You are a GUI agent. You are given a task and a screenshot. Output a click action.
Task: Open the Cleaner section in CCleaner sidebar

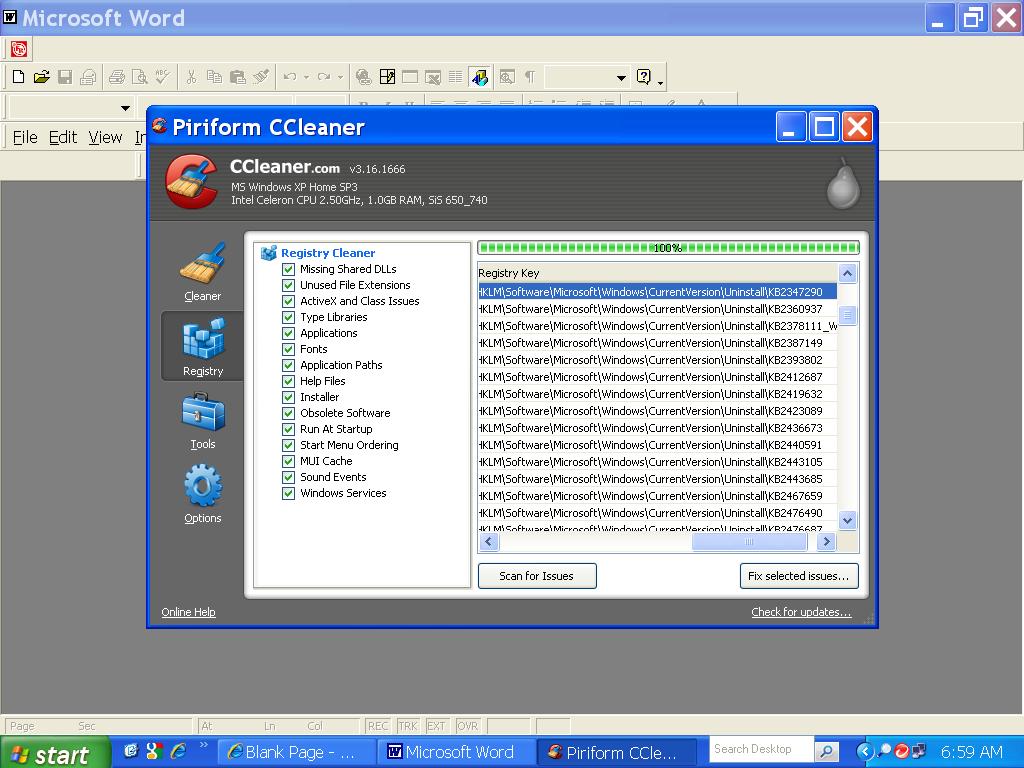point(202,272)
